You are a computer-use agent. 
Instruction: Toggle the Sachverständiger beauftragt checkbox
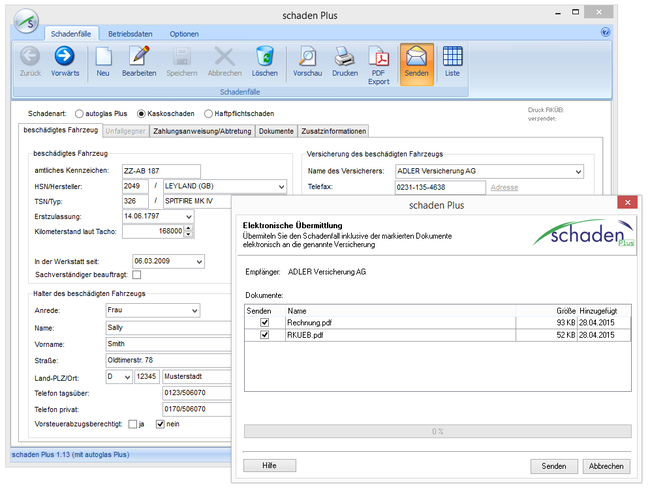pyautogui.click(x=136, y=275)
